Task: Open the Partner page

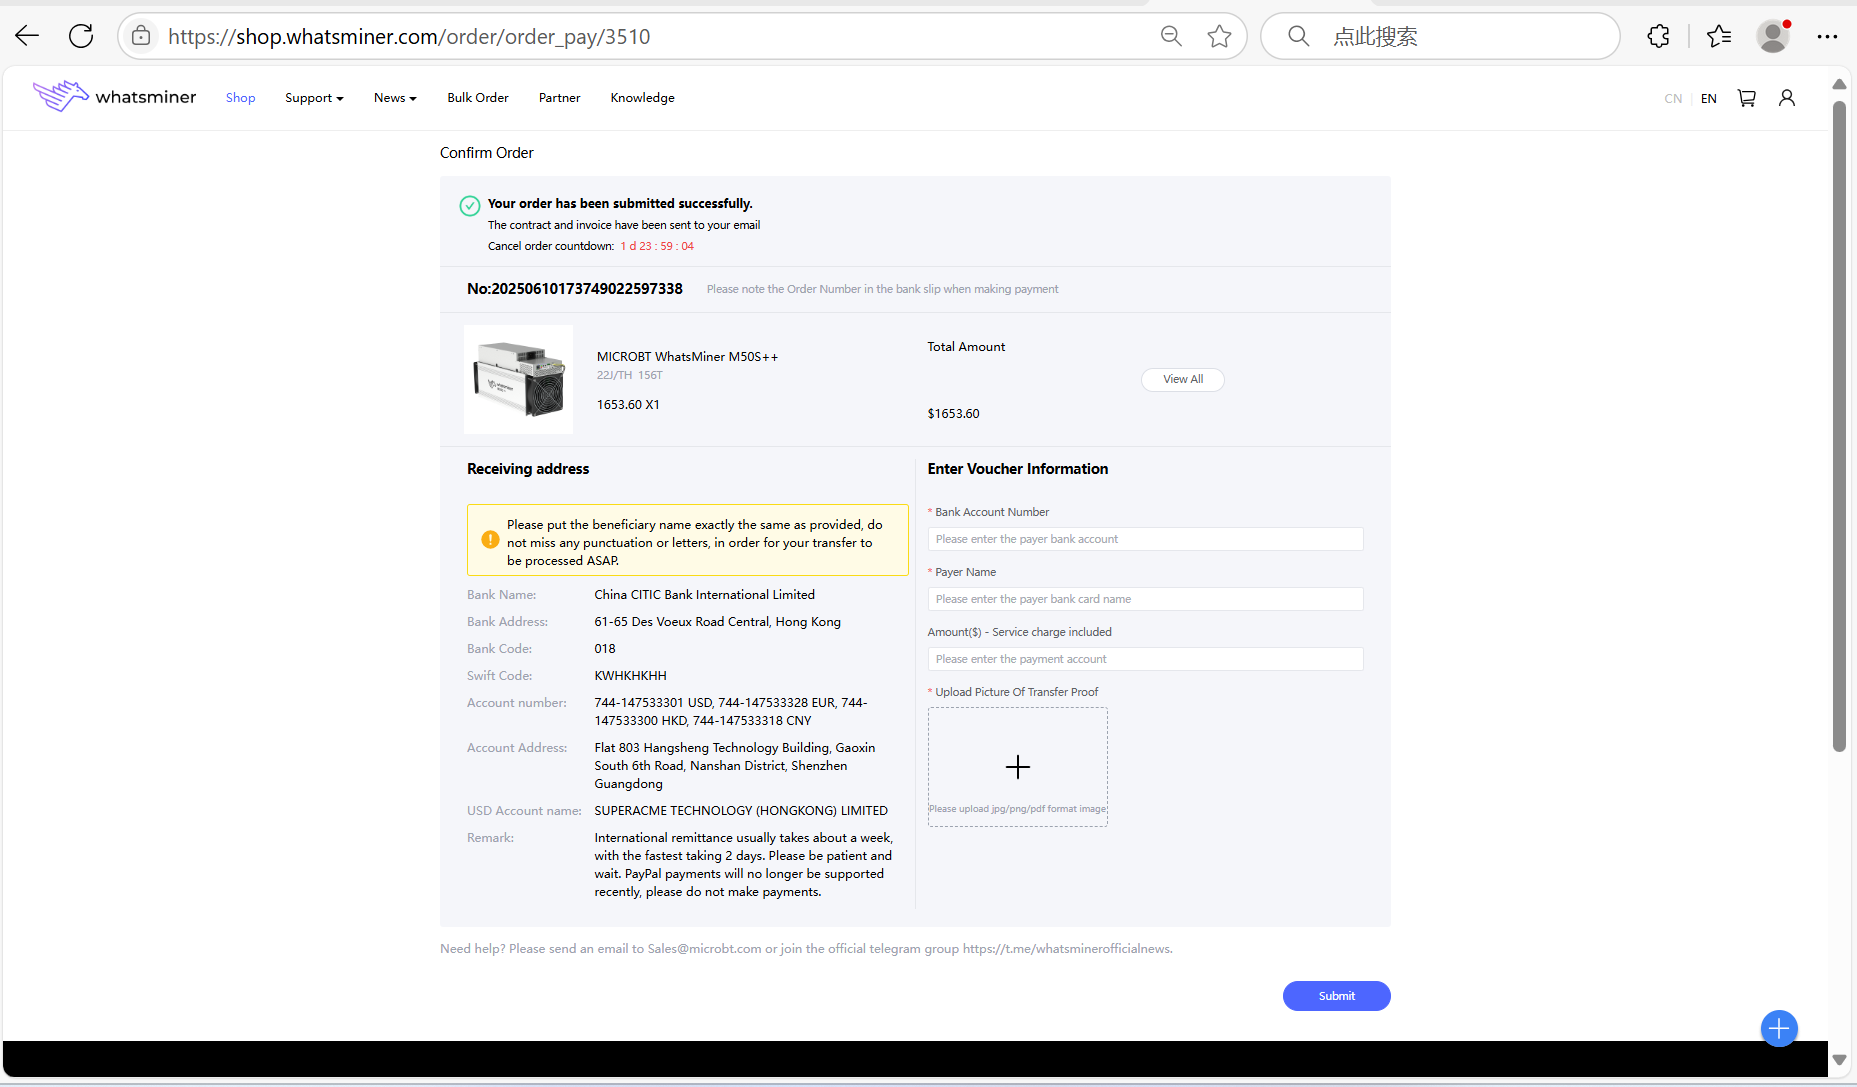Action: (560, 98)
